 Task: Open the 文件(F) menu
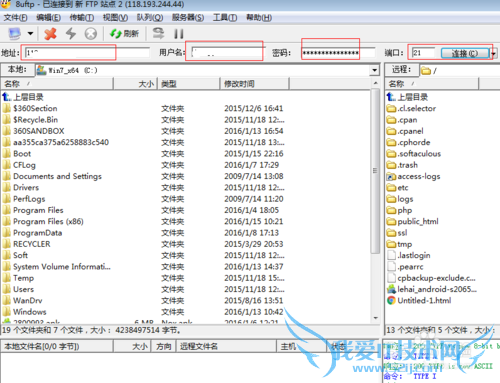tap(15, 17)
